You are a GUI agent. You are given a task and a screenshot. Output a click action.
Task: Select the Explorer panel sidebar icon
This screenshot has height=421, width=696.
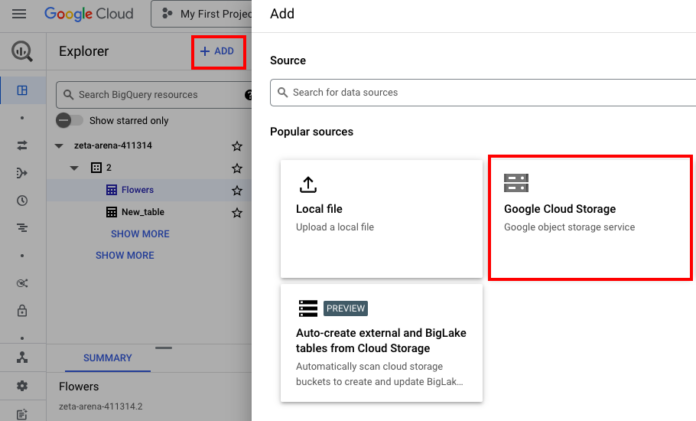pyautogui.click(x=22, y=91)
